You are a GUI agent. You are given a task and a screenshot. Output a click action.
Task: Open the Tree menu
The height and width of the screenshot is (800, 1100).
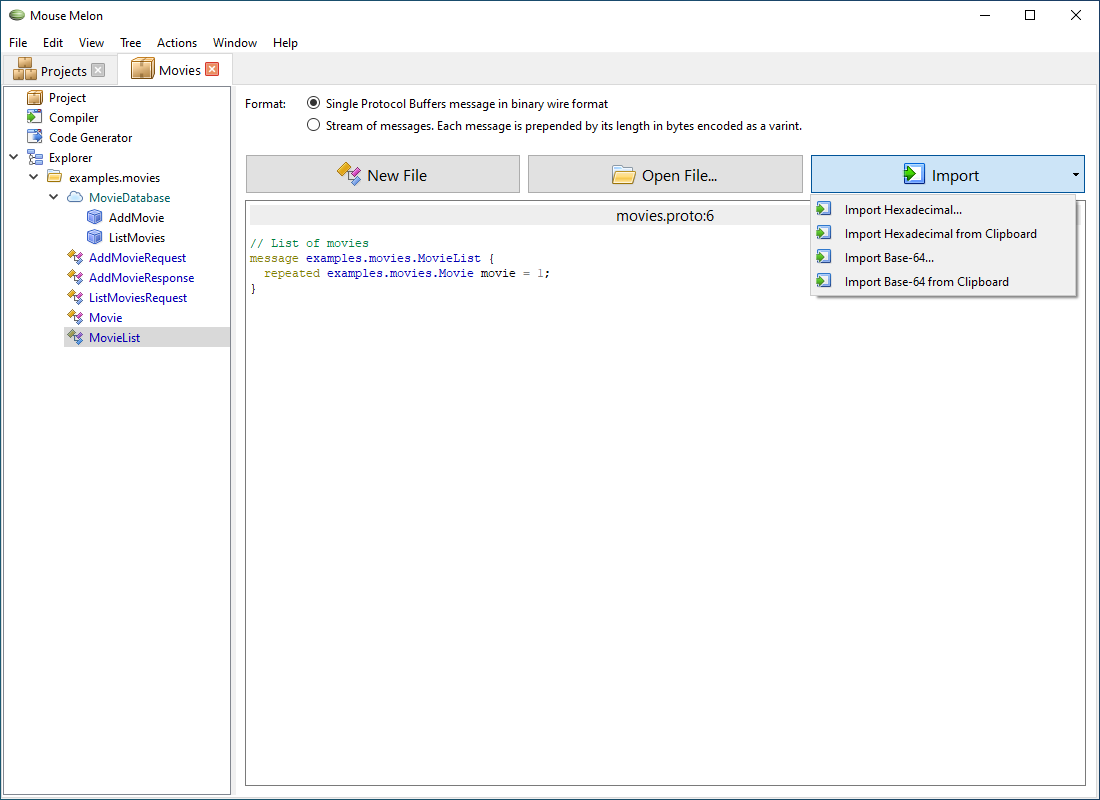click(130, 43)
